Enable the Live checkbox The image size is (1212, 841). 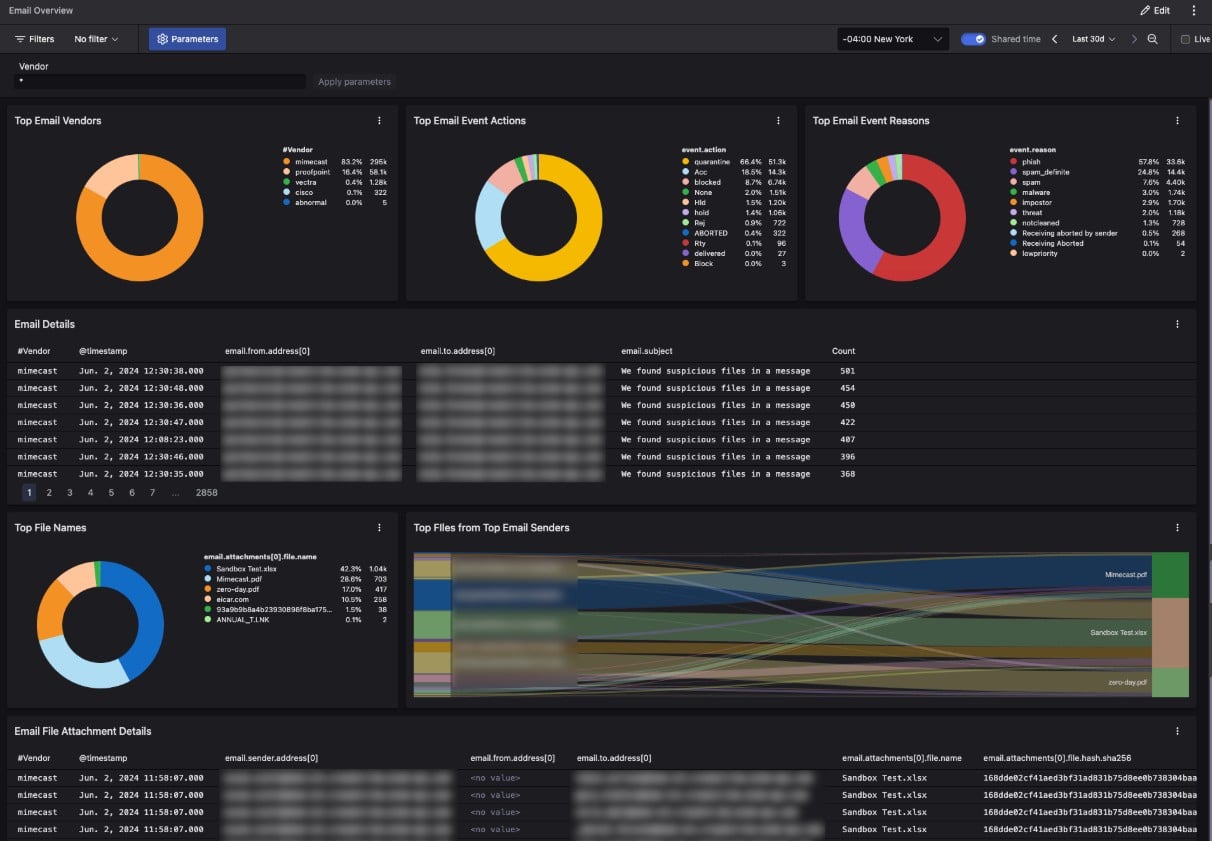1185,39
